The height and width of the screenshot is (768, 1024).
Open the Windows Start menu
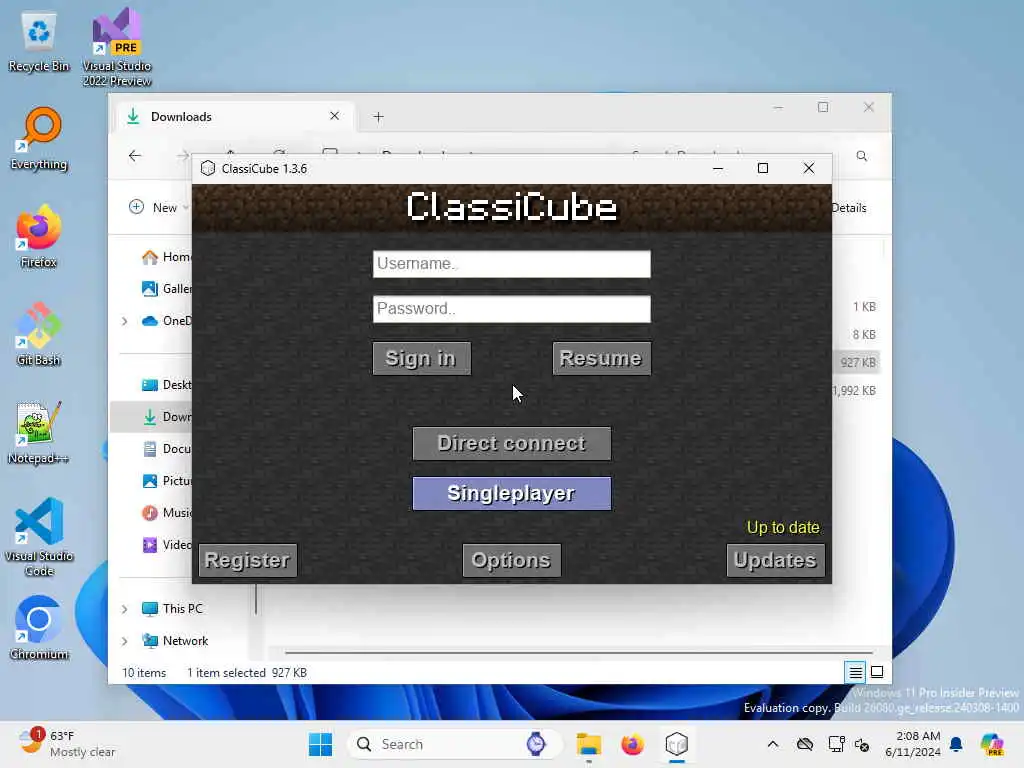[320, 744]
